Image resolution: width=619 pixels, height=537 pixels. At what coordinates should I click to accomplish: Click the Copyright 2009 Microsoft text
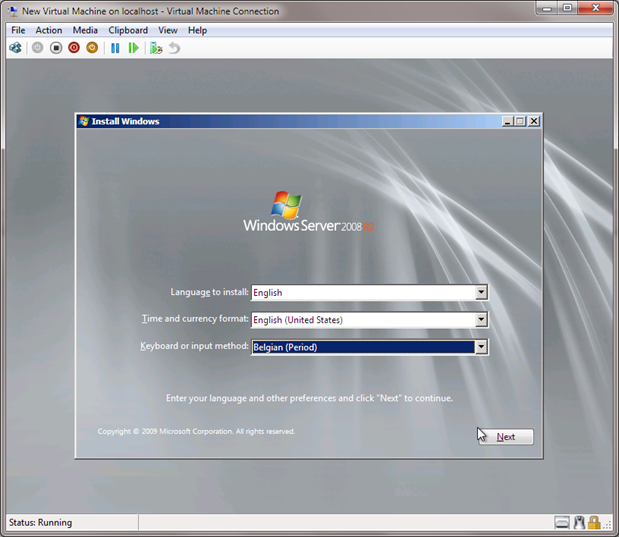(196, 431)
